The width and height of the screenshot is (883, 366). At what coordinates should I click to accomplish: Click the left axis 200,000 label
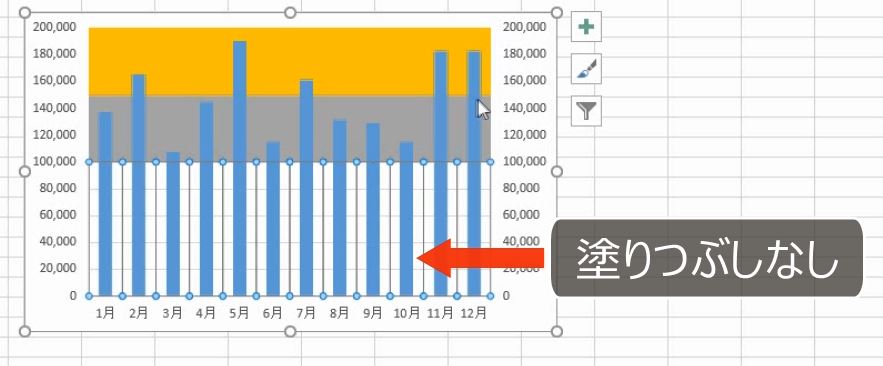pos(55,27)
